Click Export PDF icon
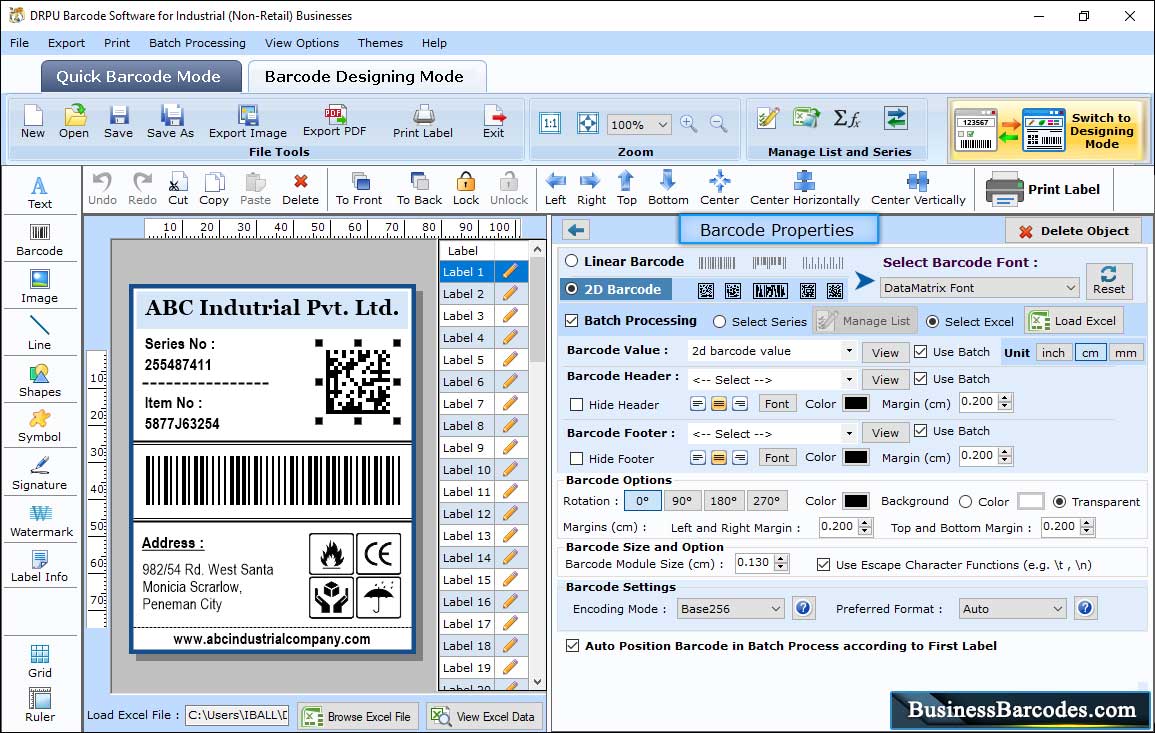The height and width of the screenshot is (733, 1155). tap(334, 121)
